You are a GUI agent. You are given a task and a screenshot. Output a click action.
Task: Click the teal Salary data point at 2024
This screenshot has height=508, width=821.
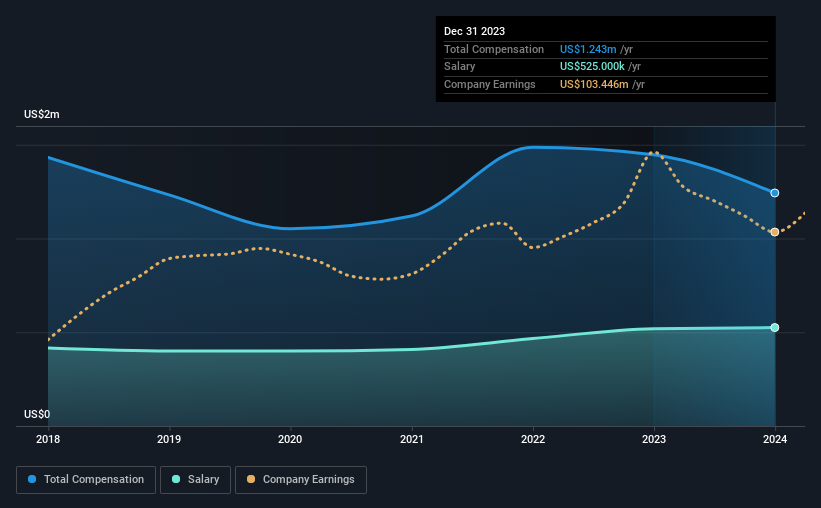(x=775, y=328)
